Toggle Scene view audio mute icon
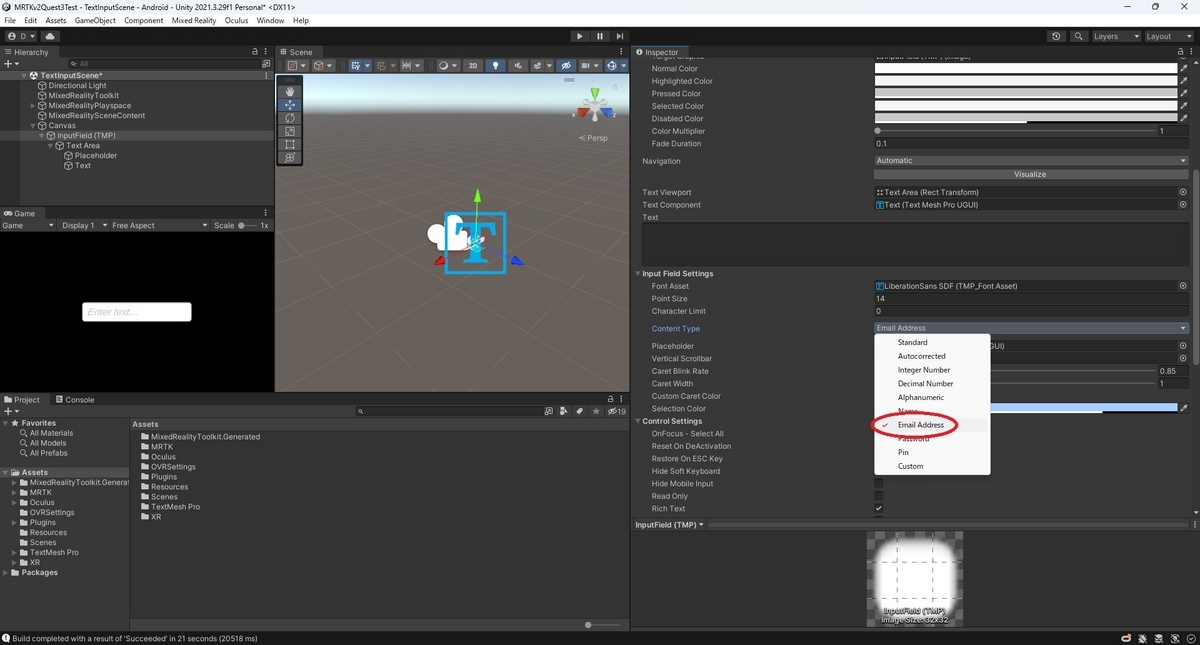Screen dimensions: 1200x645 coord(517,65)
